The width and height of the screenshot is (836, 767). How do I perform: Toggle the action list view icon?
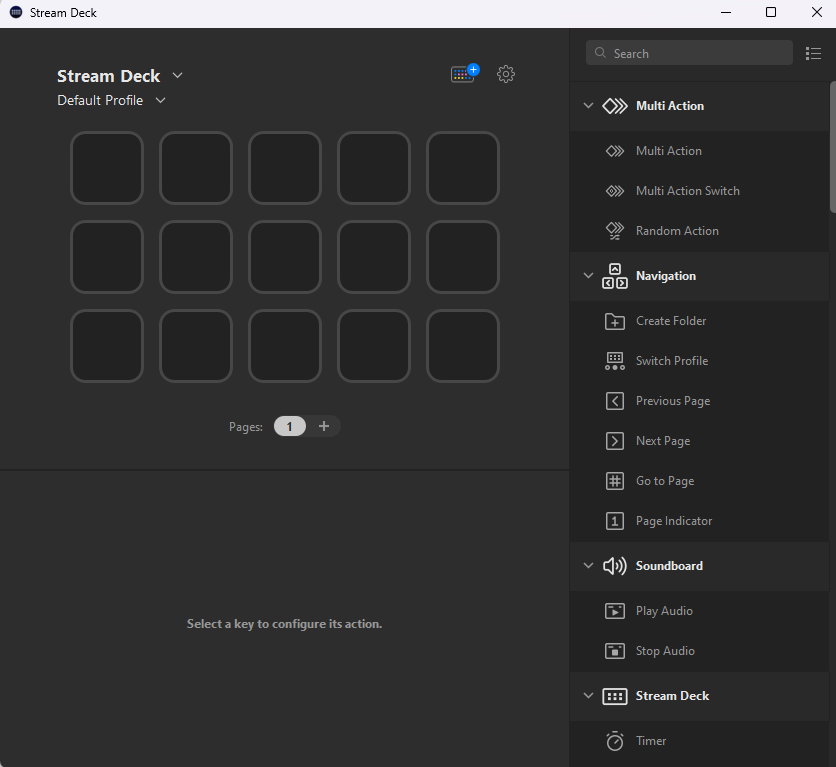pyautogui.click(x=813, y=53)
